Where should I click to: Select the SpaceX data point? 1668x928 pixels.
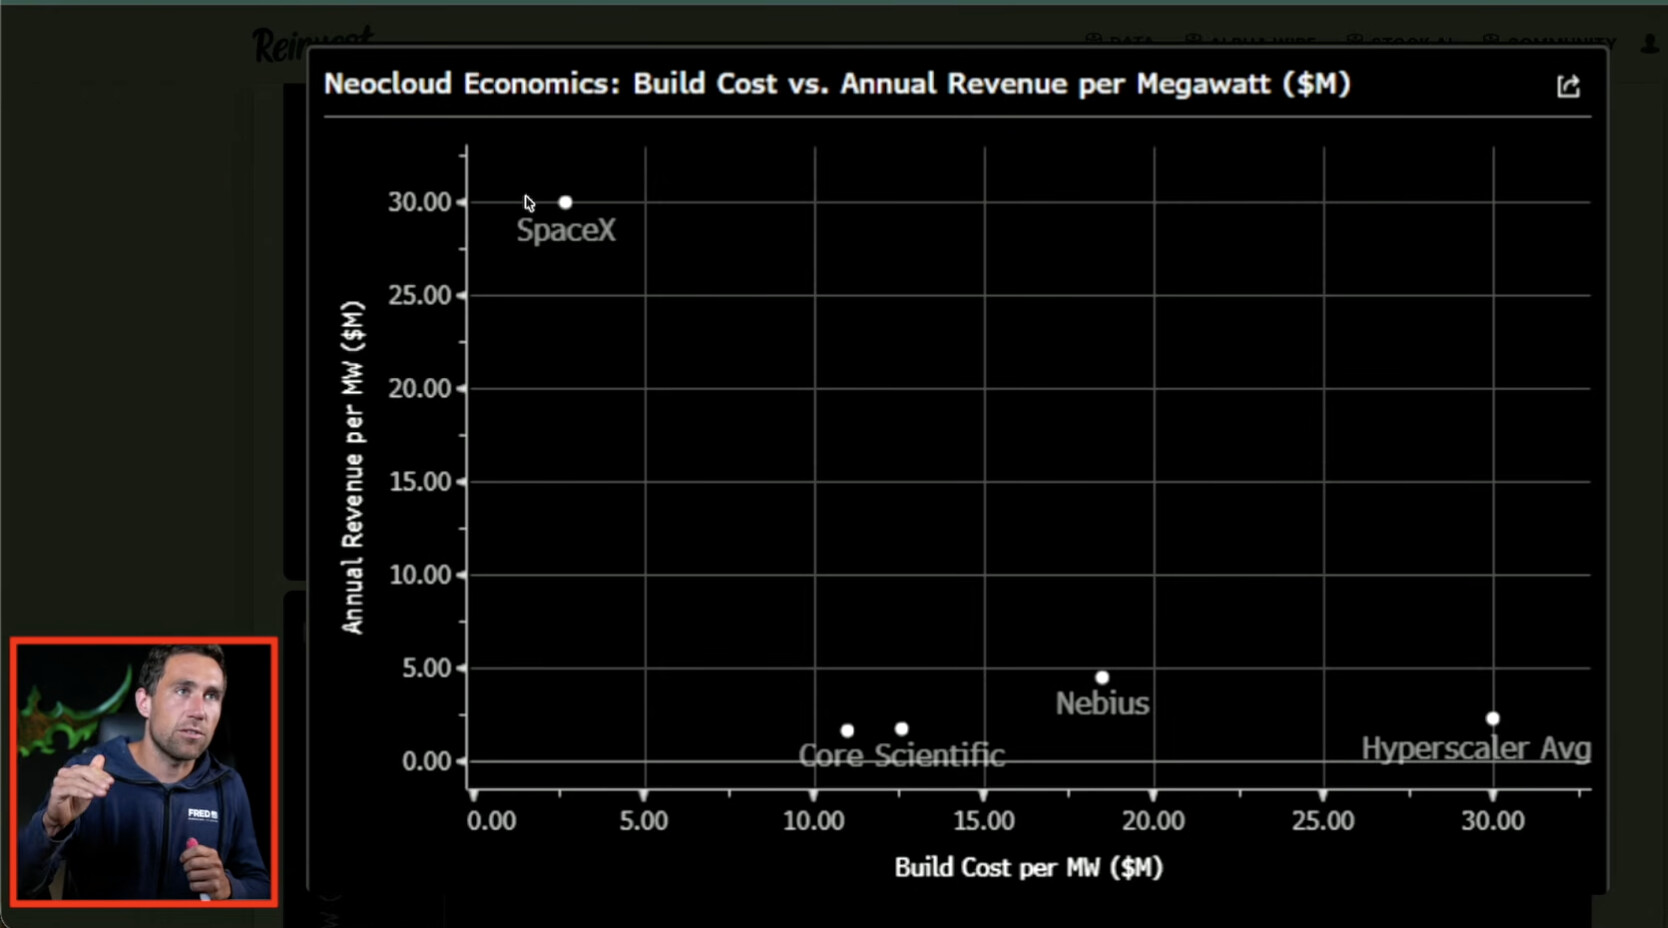pyautogui.click(x=565, y=202)
